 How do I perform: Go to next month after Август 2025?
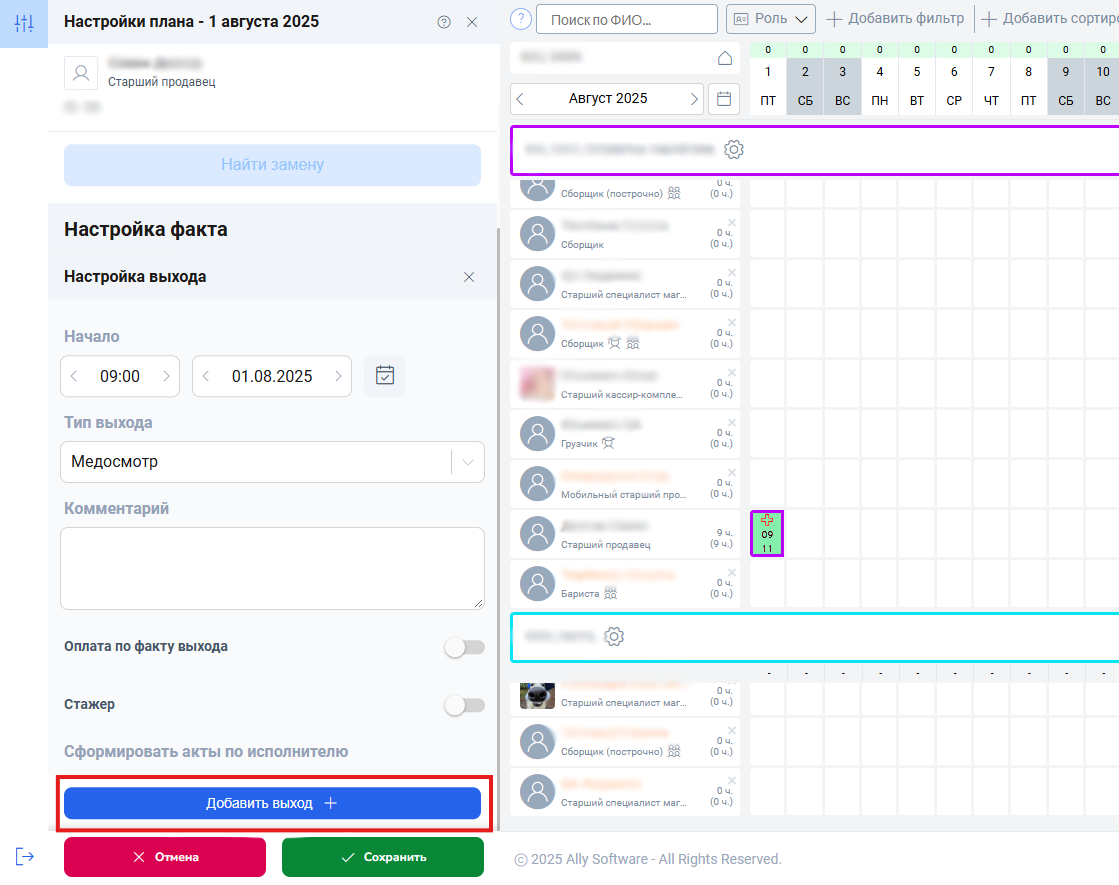[694, 99]
